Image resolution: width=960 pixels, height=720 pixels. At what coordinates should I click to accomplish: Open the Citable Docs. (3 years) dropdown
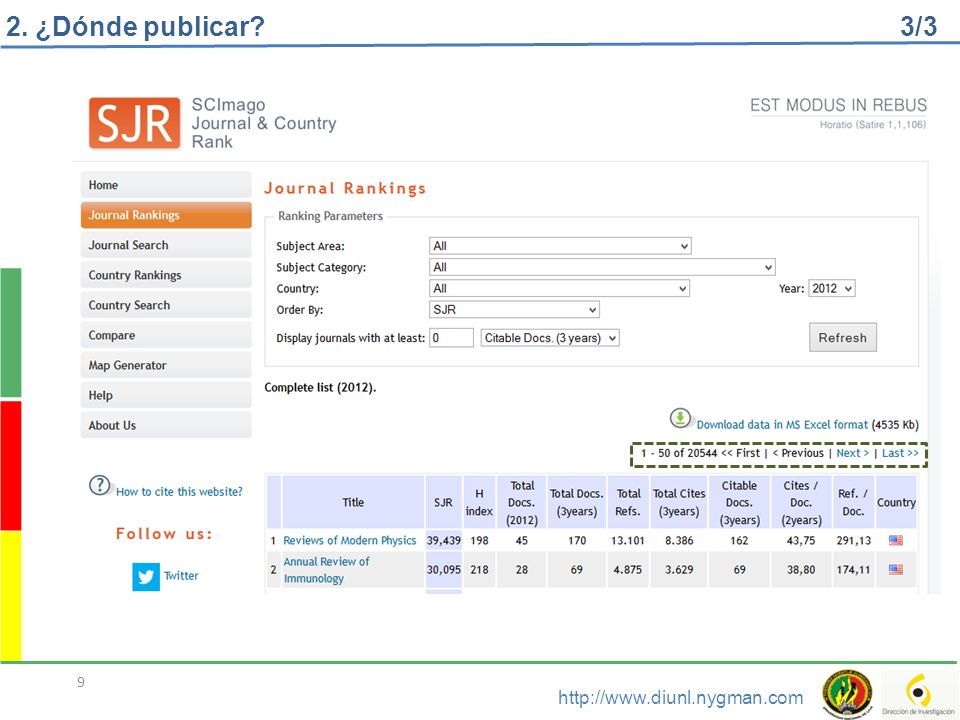click(x=550, y=338)
